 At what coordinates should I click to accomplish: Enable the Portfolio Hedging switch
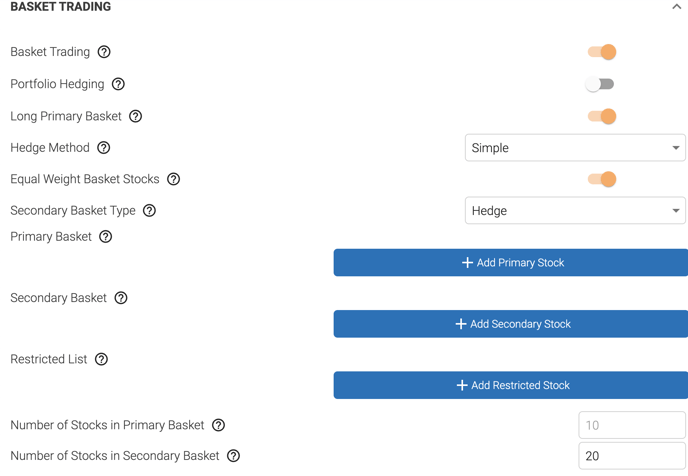[599, 84]
